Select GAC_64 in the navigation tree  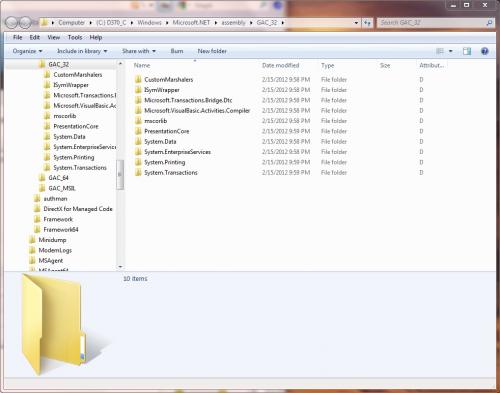pyautogui.click(x=58, y=178)
